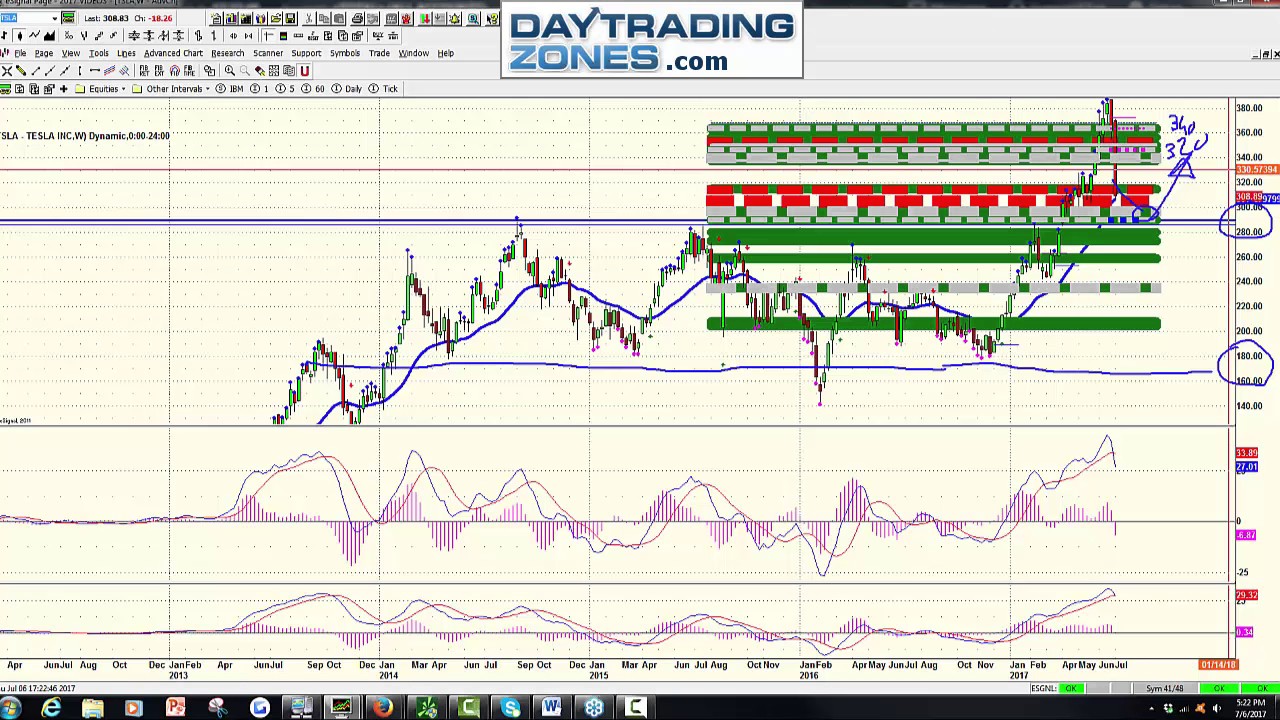Expand the TSLA symbol dropdown
The width and height of the screenshot is (1280, 720).
[55, 18]
